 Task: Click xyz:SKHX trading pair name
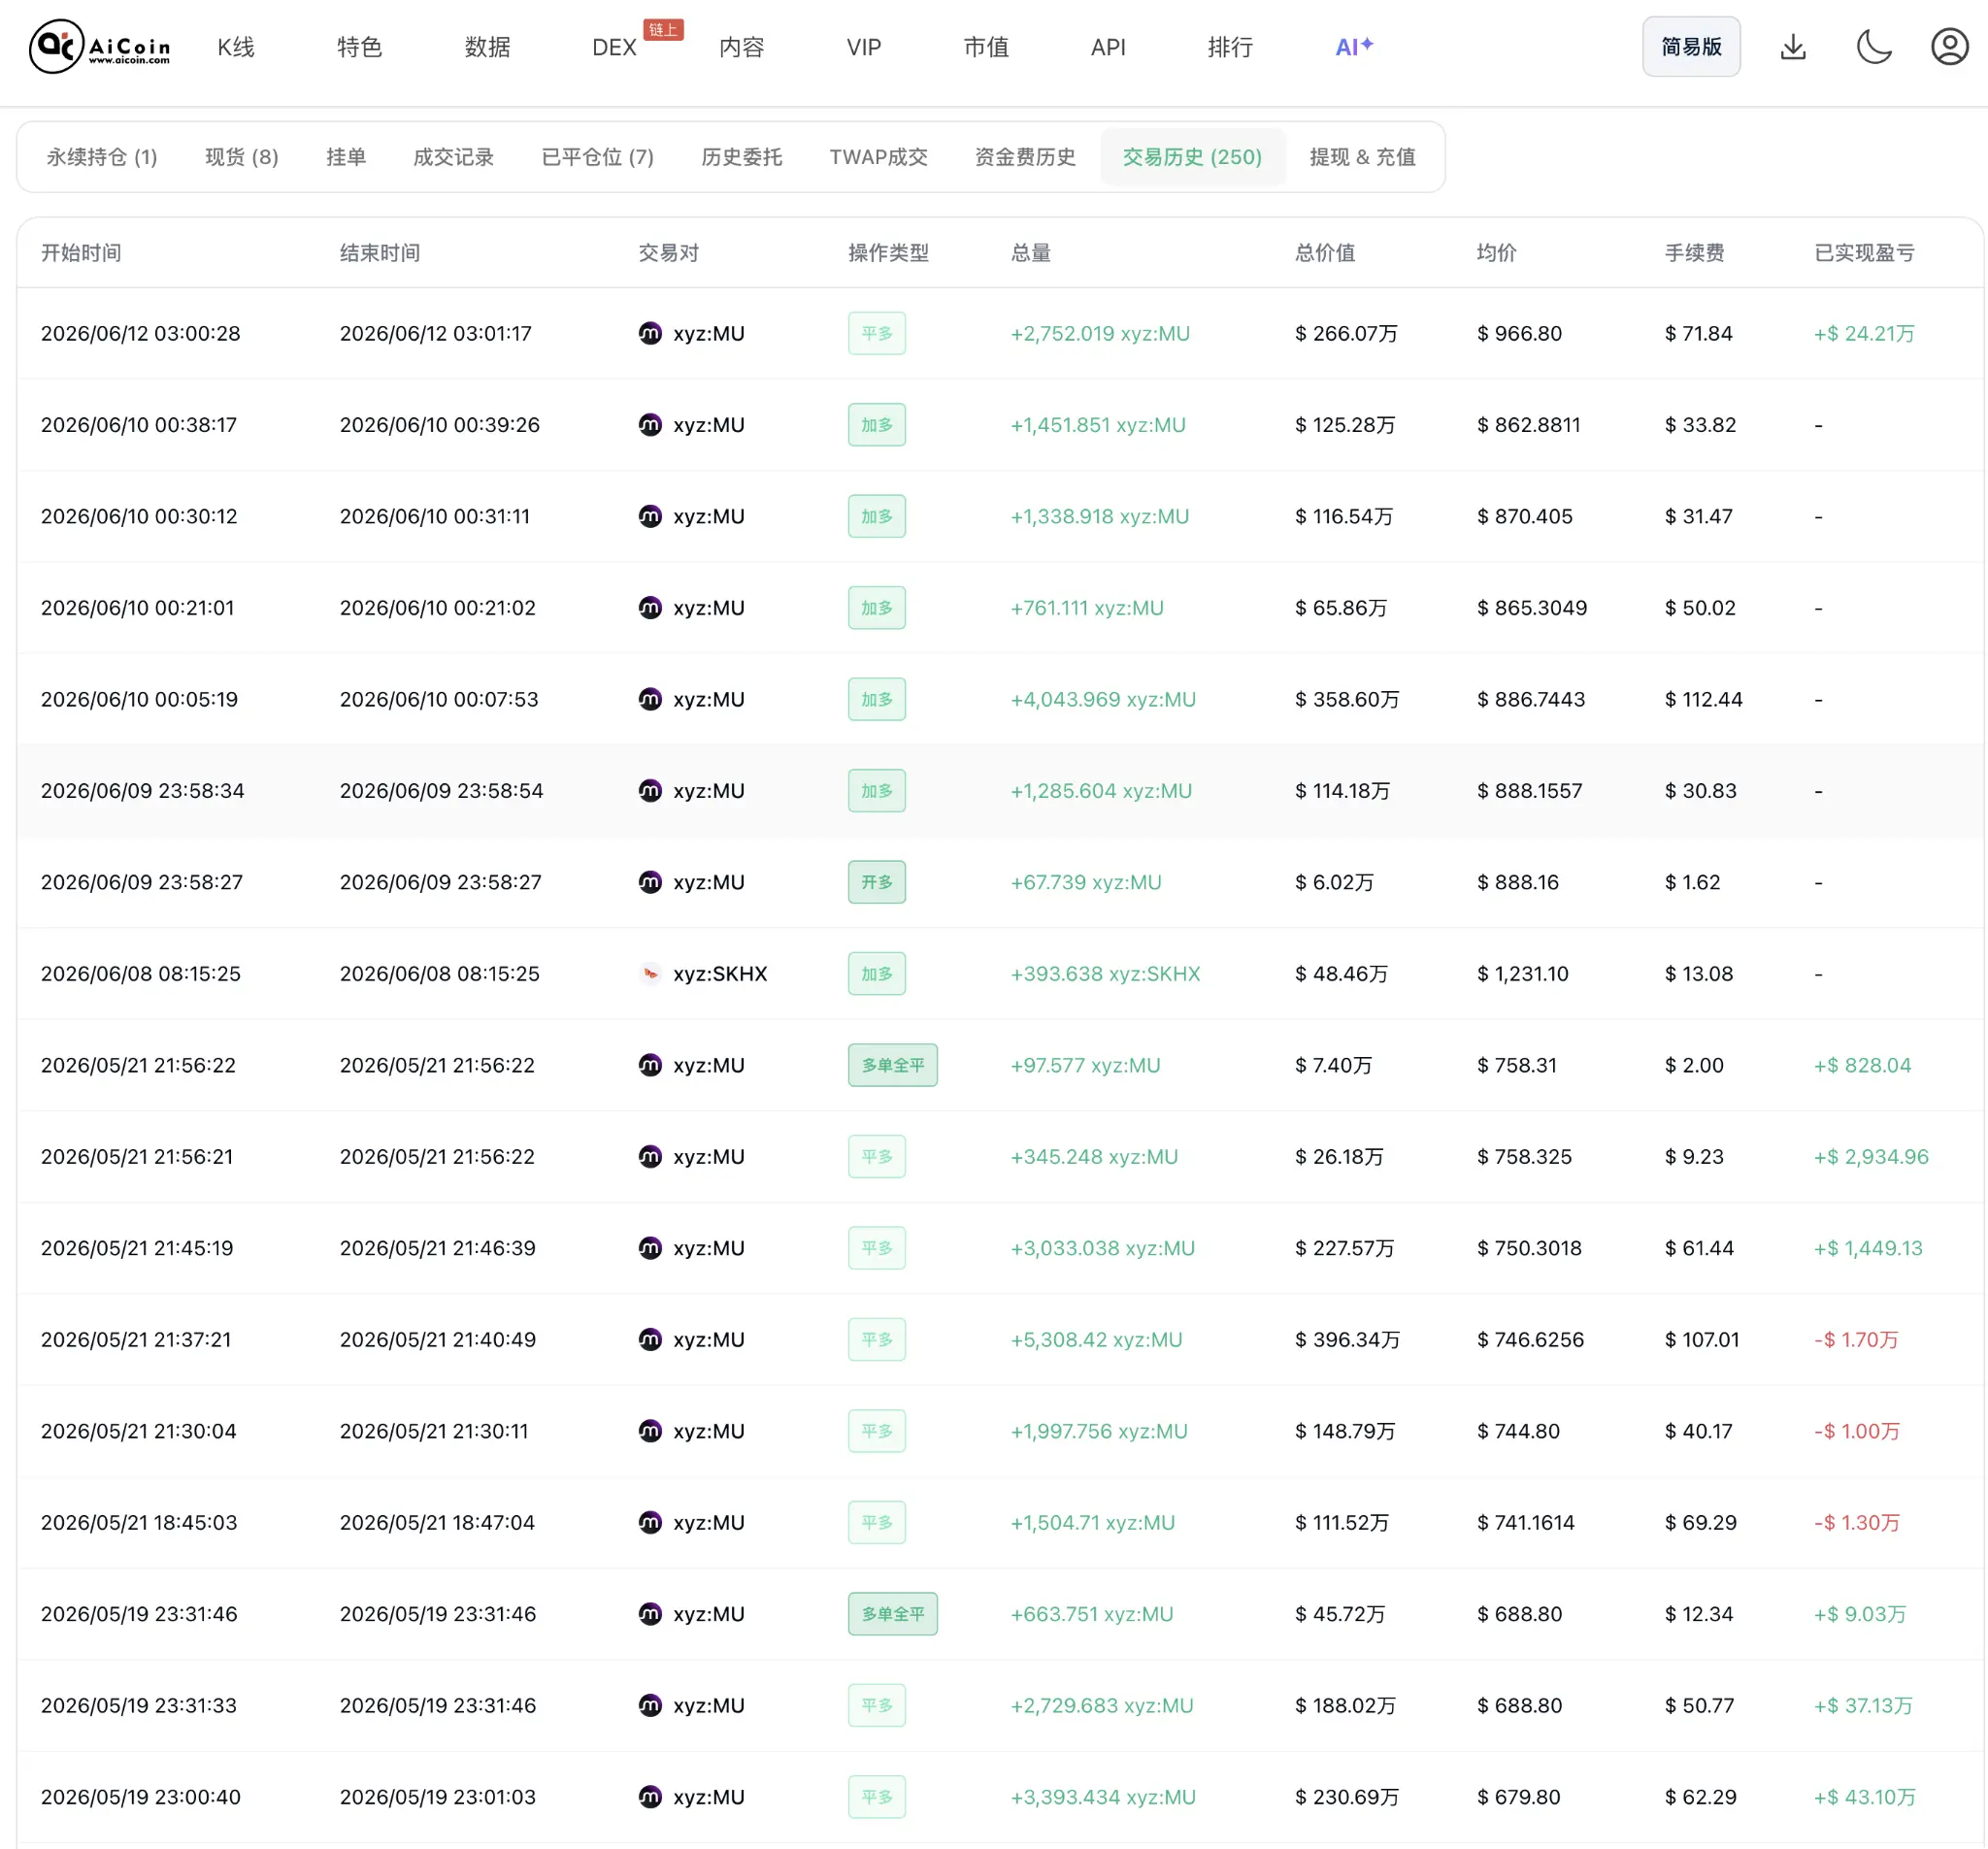pos(720,974)
